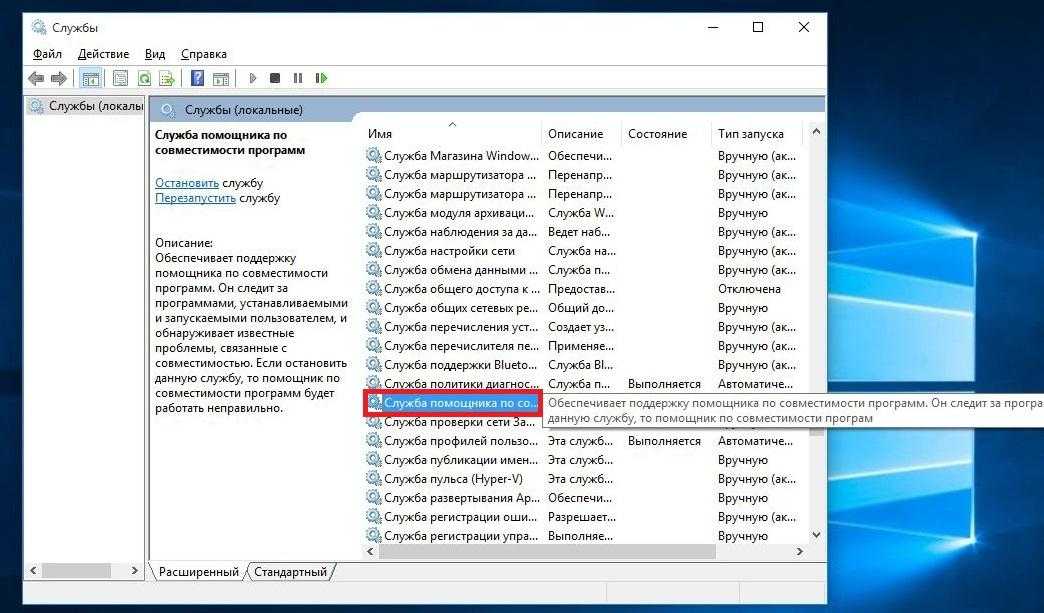Click the Refresh toolbar icon
Viewport: 1044px width, 613px height.
[145, 78]
